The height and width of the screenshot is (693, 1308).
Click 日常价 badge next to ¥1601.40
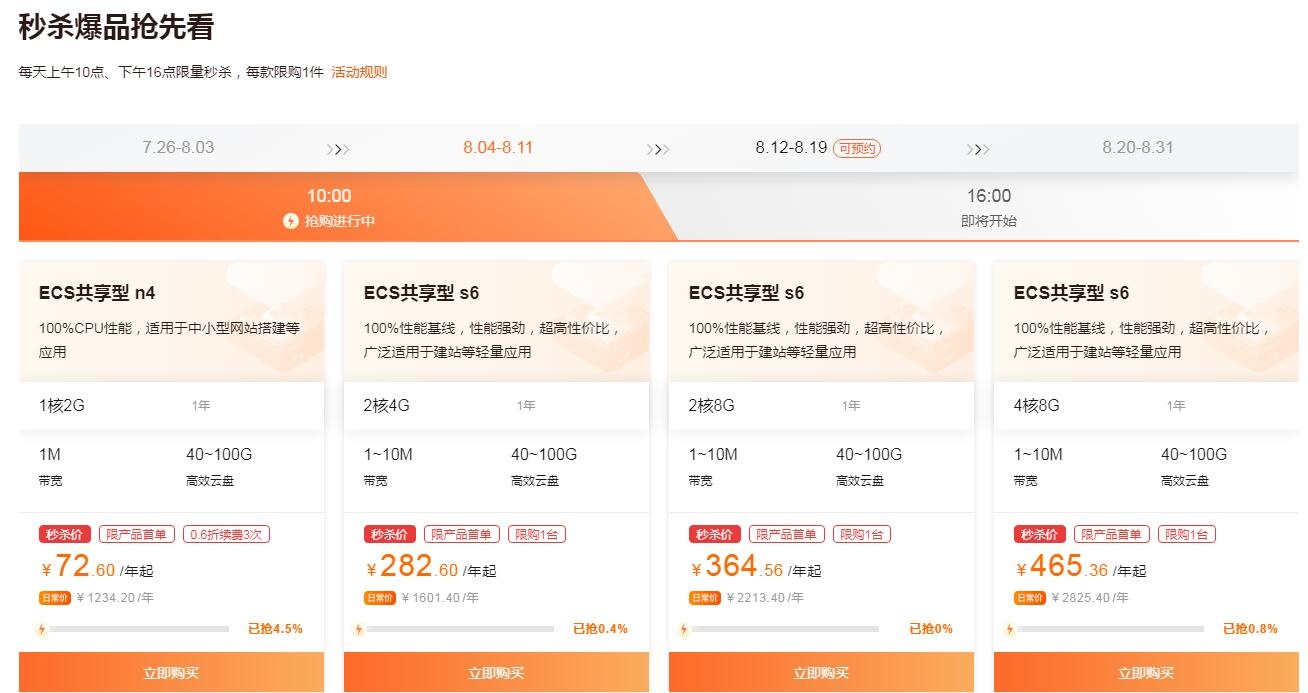[380, 598]
